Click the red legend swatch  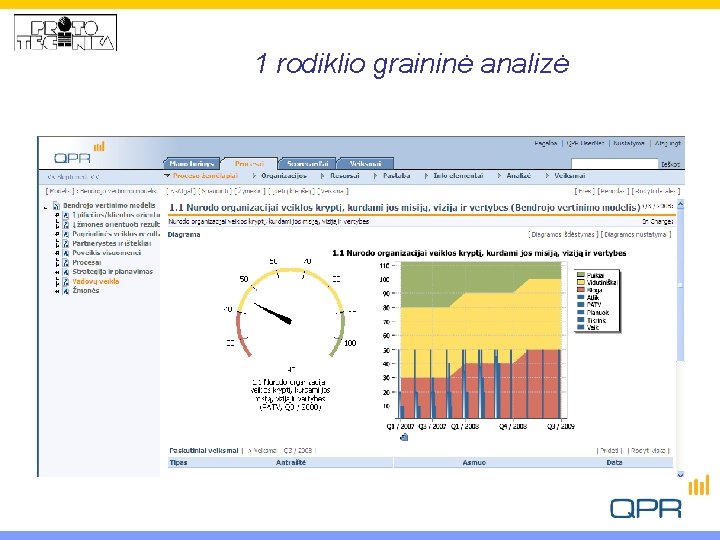(580, 290)
